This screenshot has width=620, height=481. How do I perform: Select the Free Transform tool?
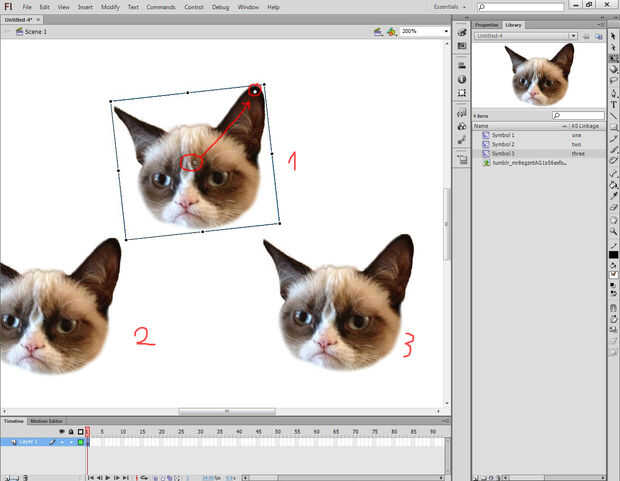tap(613, 58)
